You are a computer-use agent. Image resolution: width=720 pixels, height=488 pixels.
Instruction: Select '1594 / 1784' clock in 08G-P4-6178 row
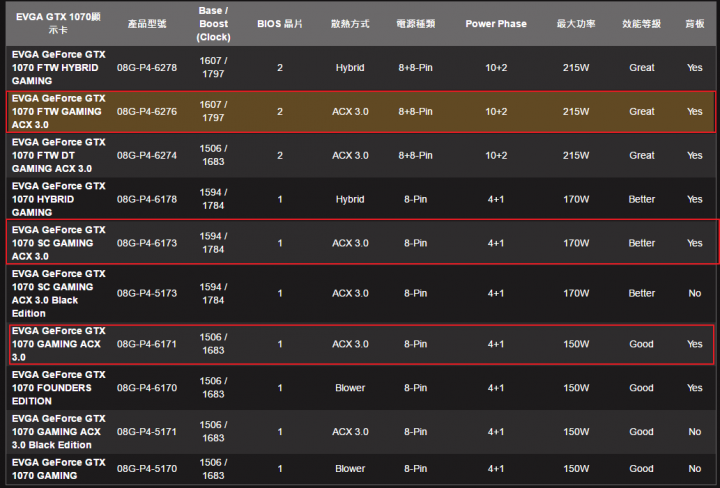(x=214, y=199)
